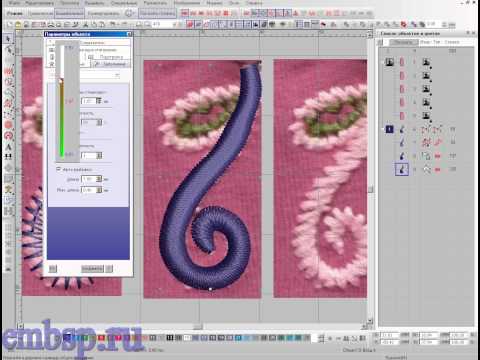This screenshot has width=480, height=360.
Task: Click the scissors cut icon in top toolbar
Action: (85, 24)
